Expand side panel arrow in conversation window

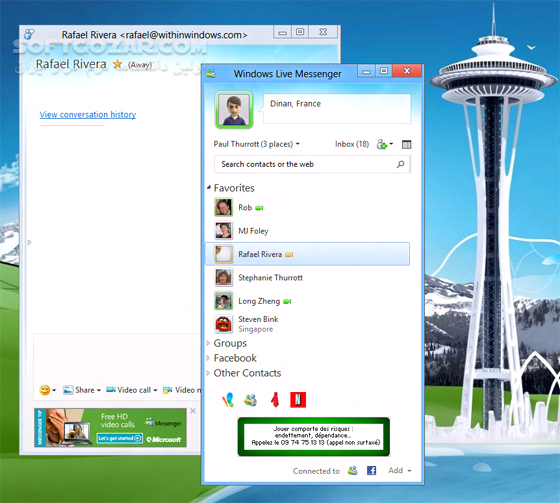[30, 242]
